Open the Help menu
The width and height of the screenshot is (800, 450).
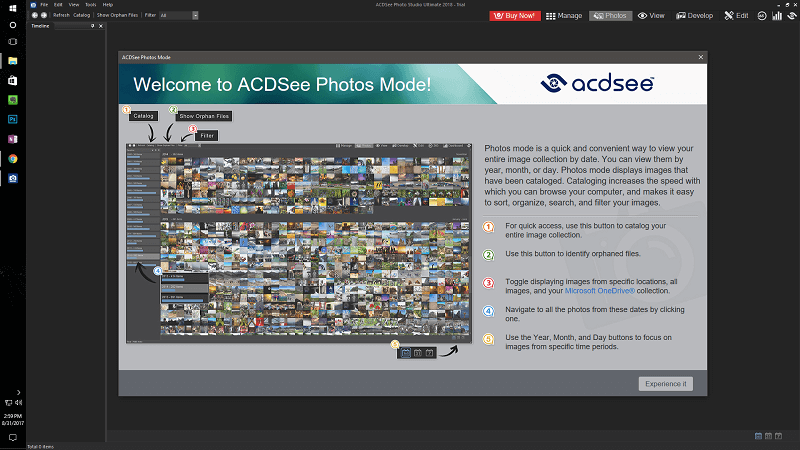108,5
